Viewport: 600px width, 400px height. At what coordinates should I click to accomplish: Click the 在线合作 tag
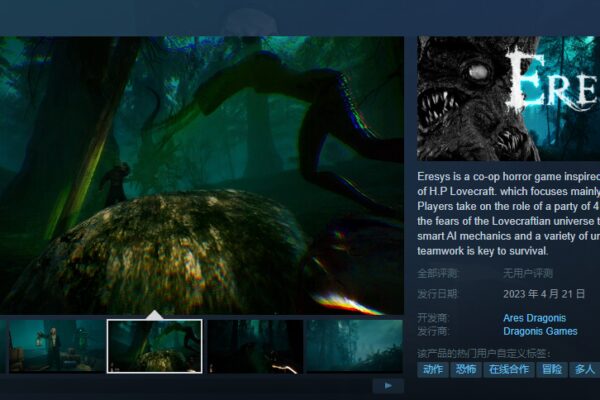(509, 369)
